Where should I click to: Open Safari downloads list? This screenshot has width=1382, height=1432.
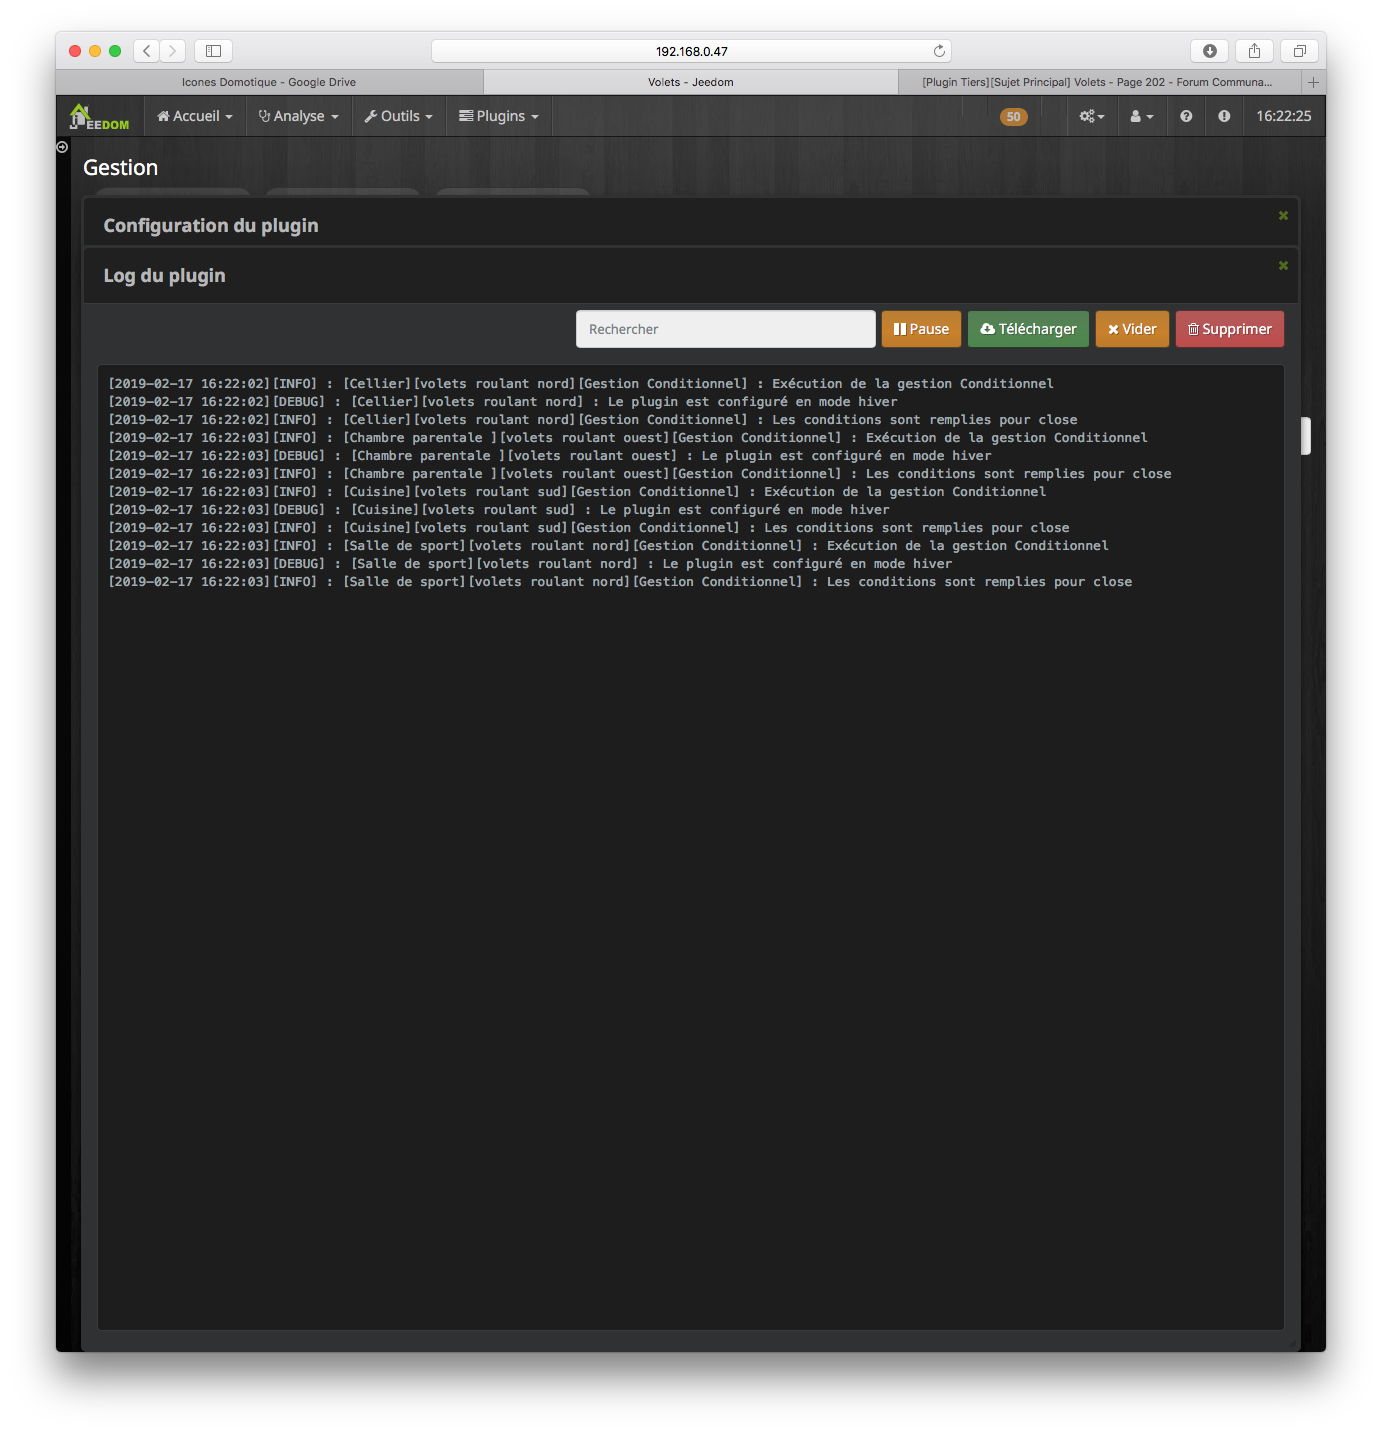pyautogui.click(x=1209, y=50)
